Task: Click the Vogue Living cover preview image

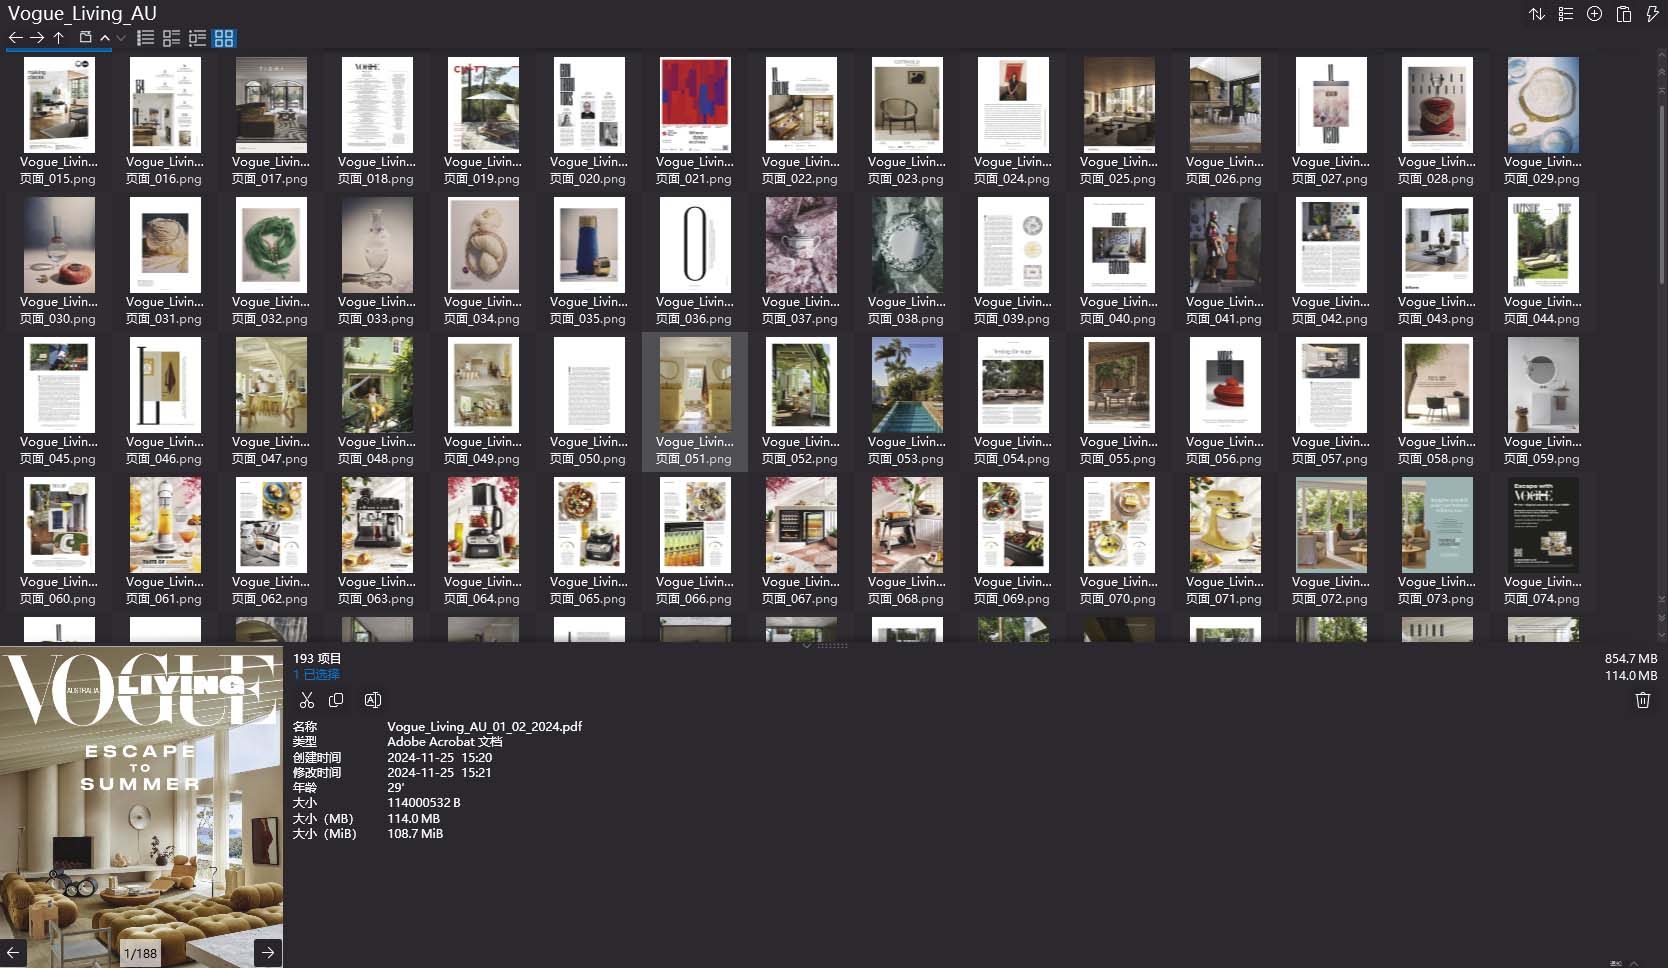Action: (141, 806)
